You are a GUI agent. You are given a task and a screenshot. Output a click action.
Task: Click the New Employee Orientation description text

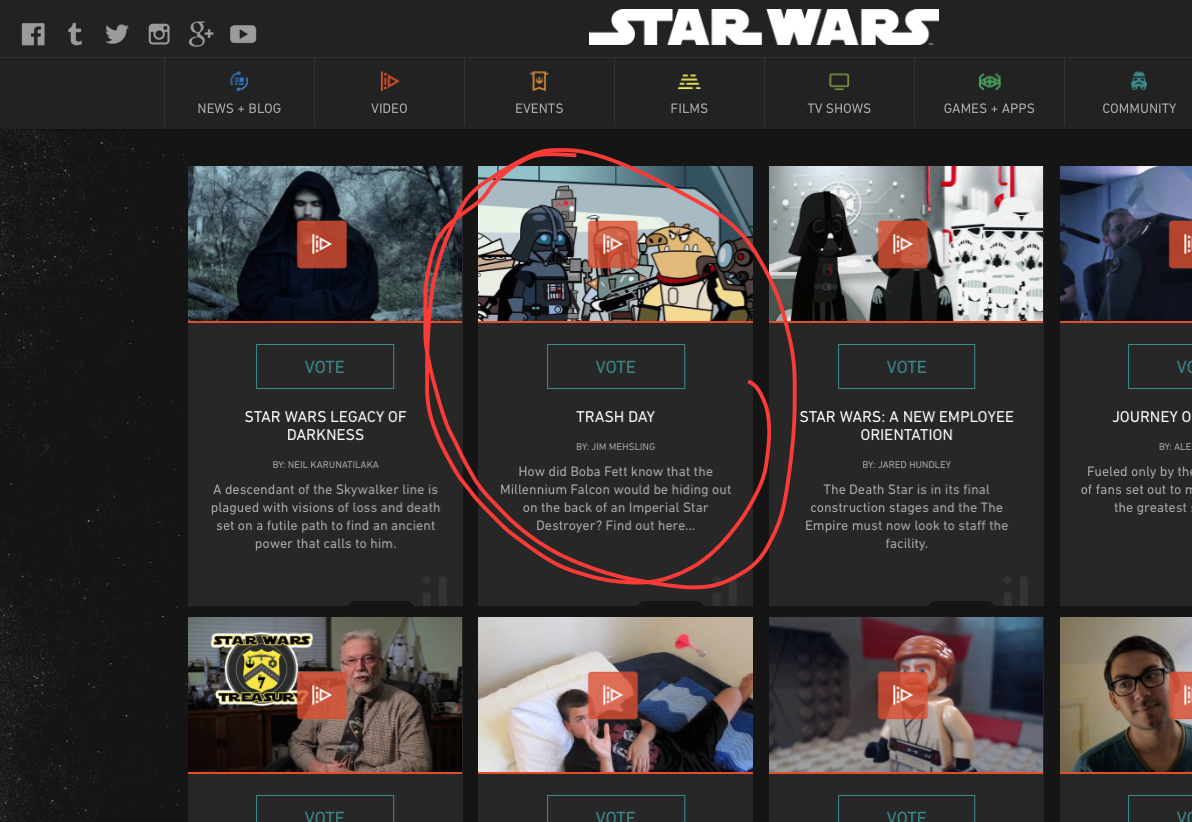pyautogui.click(x=906, y=516)
